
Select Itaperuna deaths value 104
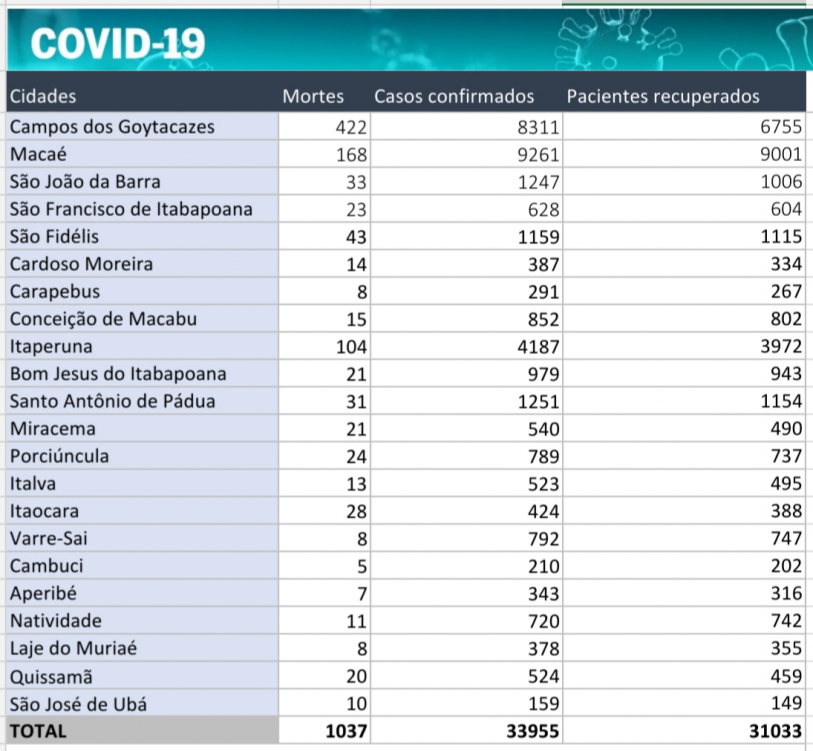coord(352,346)
